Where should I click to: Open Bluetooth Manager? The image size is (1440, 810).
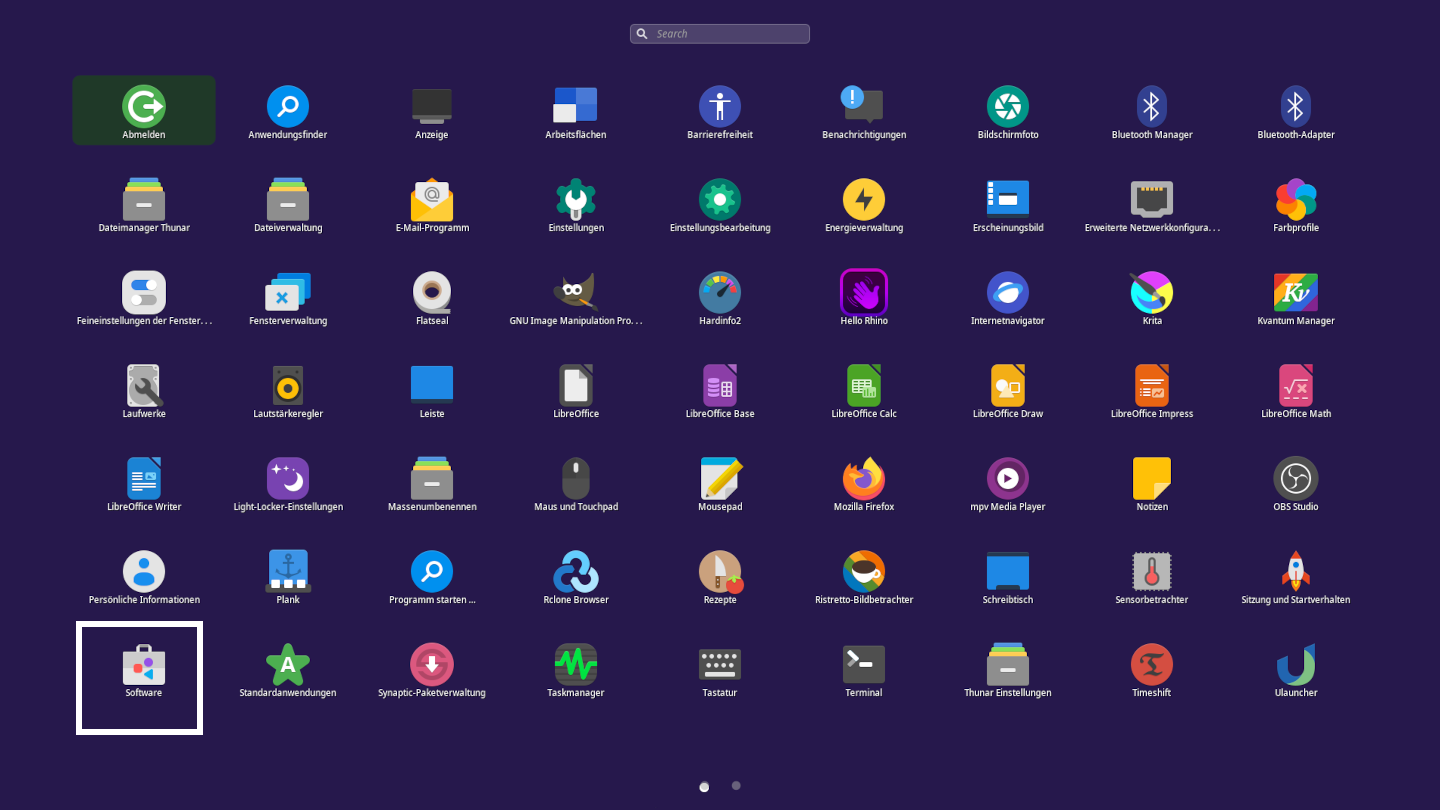[x=1151, y=107]
